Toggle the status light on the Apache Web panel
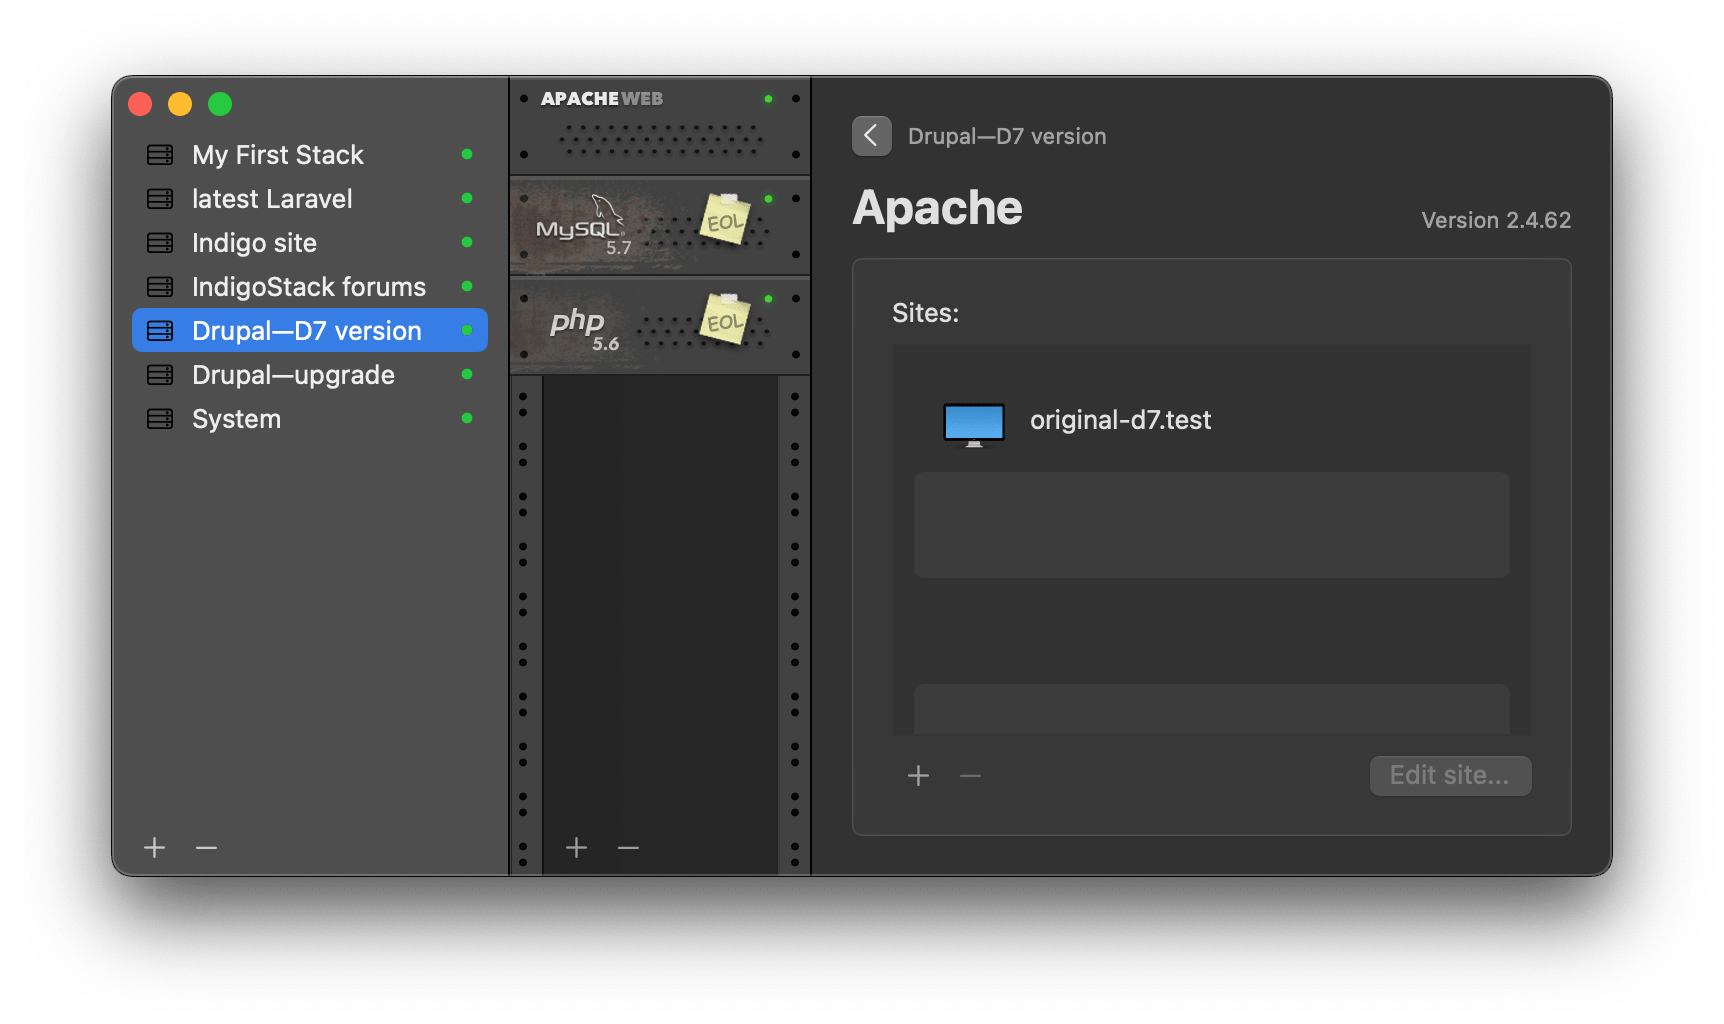 click(x=768, y=98)
